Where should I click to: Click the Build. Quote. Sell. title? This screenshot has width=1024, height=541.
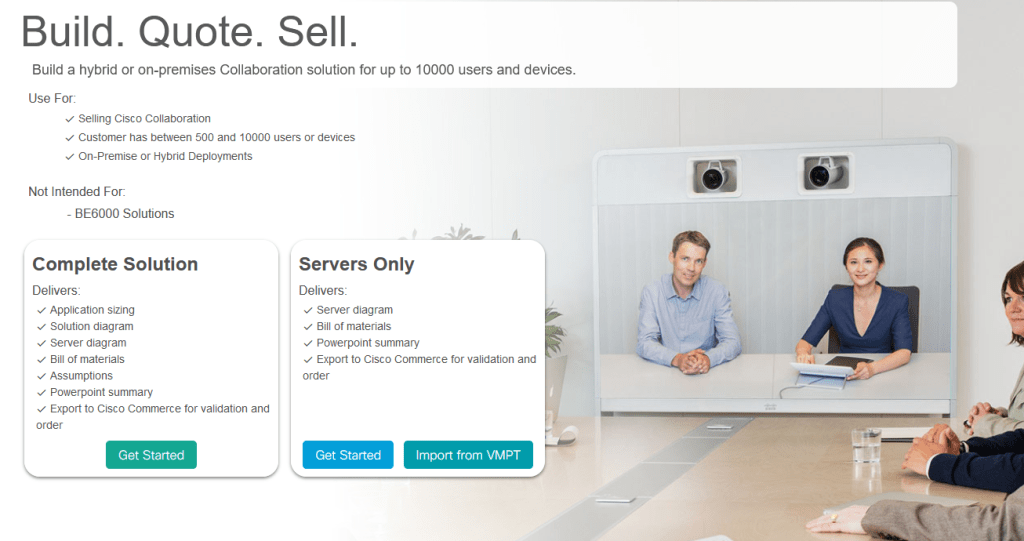coord(190,31)
